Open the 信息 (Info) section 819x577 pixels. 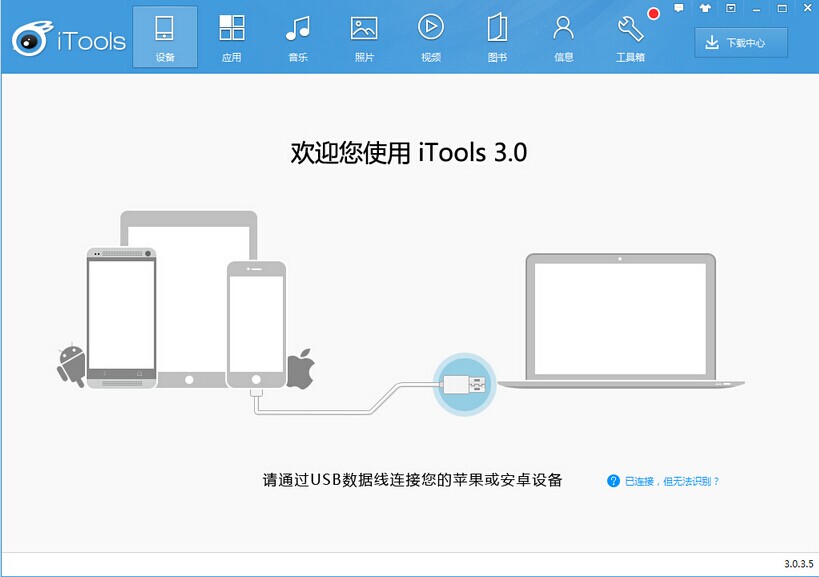tap(563, 38)
